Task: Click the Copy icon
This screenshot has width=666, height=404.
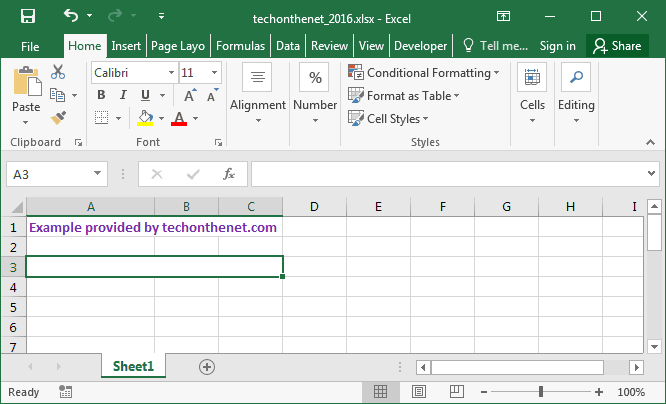Action: pos(57,95)
